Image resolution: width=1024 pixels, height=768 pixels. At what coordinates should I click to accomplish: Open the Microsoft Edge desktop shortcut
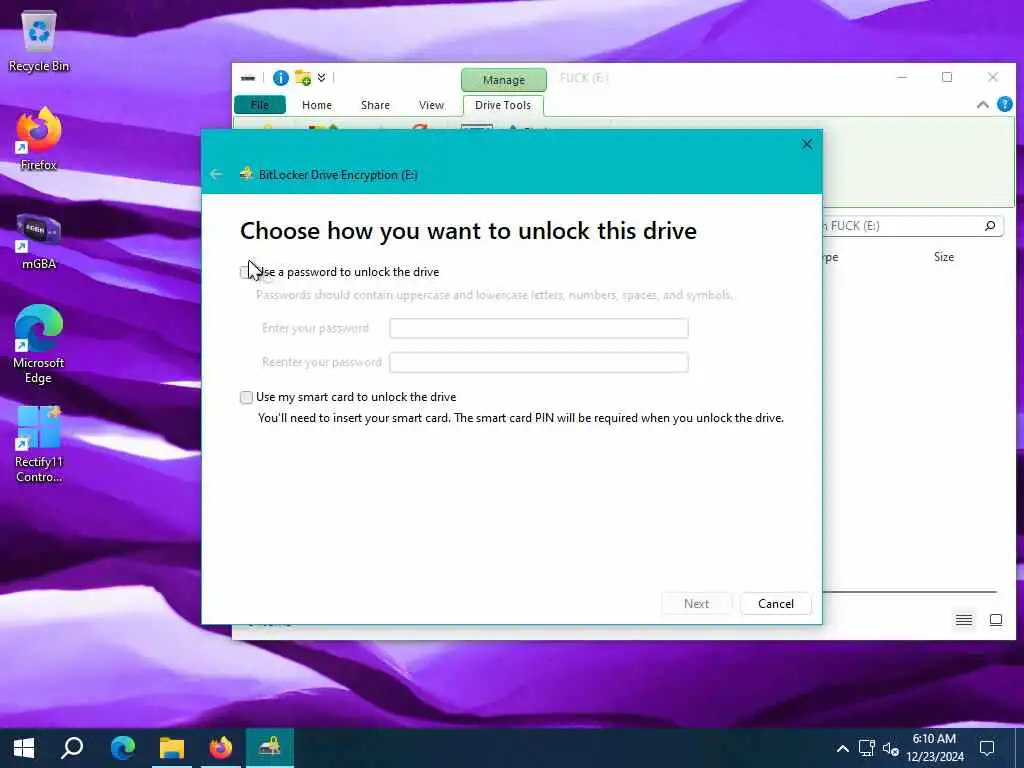(39, 344)
